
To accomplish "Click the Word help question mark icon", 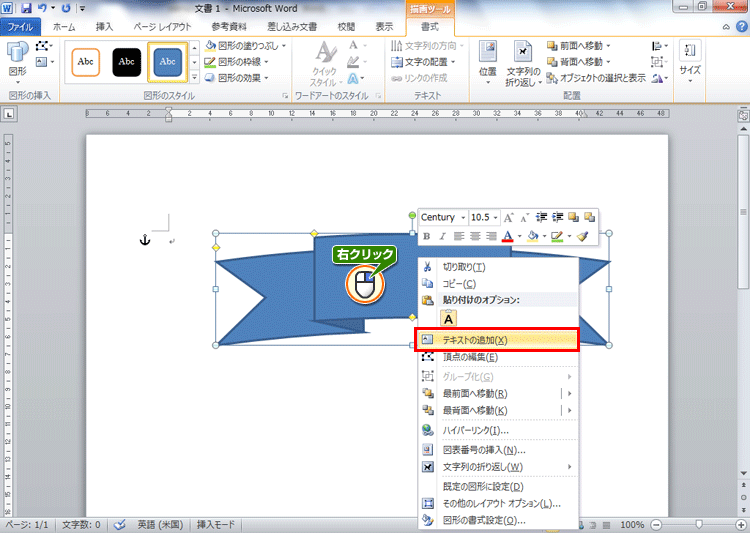I will [741, 27].
